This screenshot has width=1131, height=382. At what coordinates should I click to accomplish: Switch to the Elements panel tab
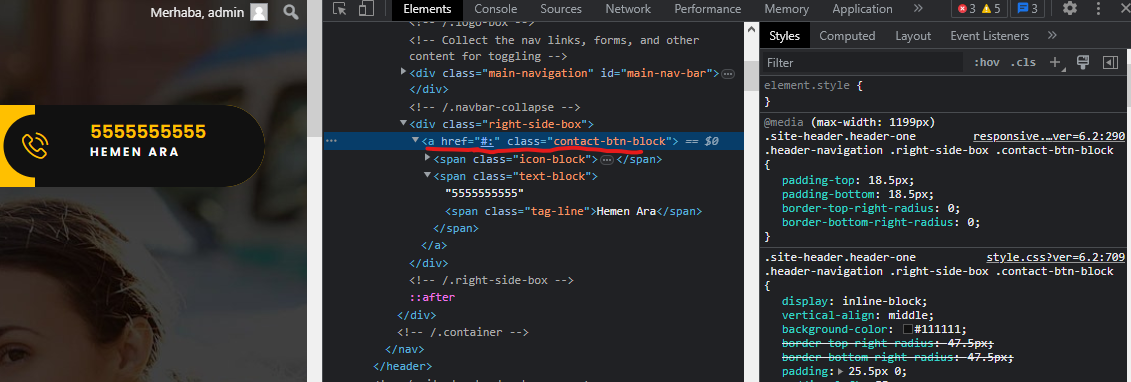(x=427, y=9)
